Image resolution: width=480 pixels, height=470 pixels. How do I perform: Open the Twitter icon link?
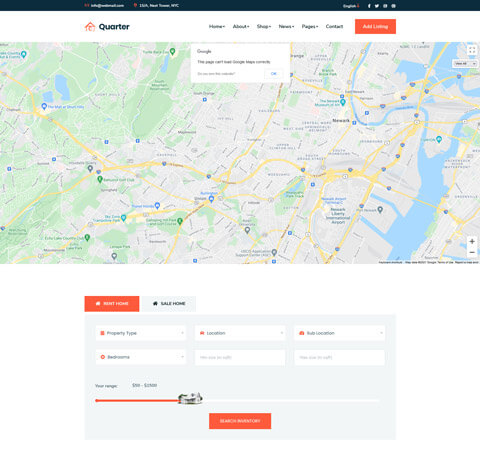(377, 6)
